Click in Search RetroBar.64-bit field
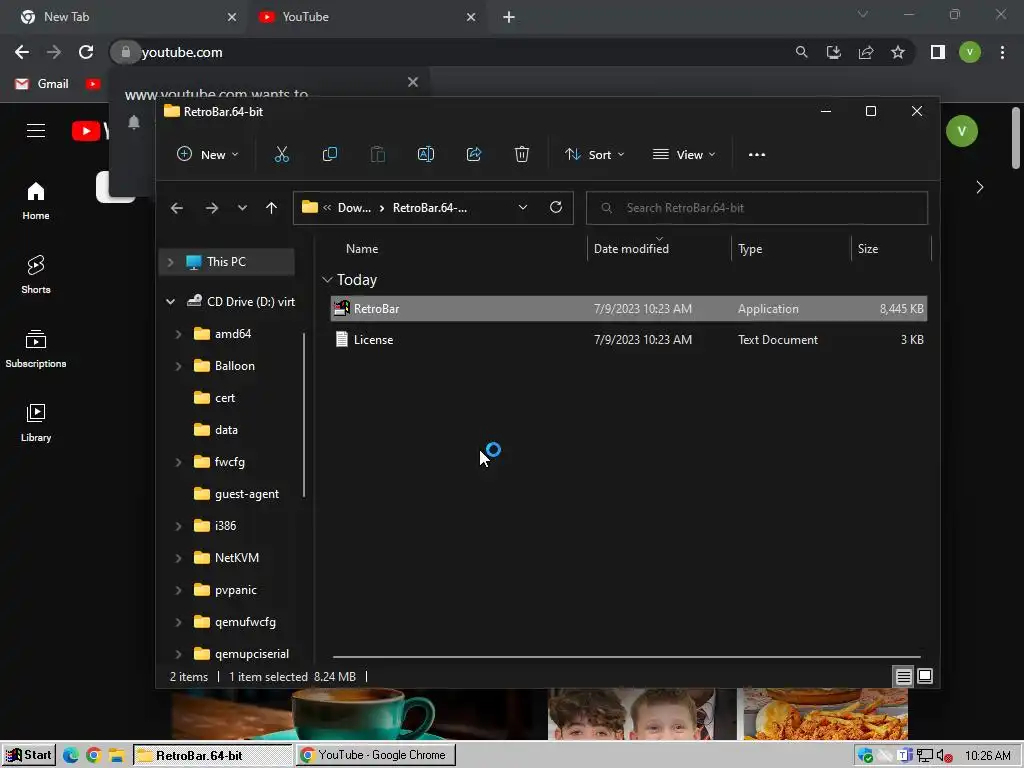Image resolution: width=1024 pixels, height=768 pixels. point(756,208)
